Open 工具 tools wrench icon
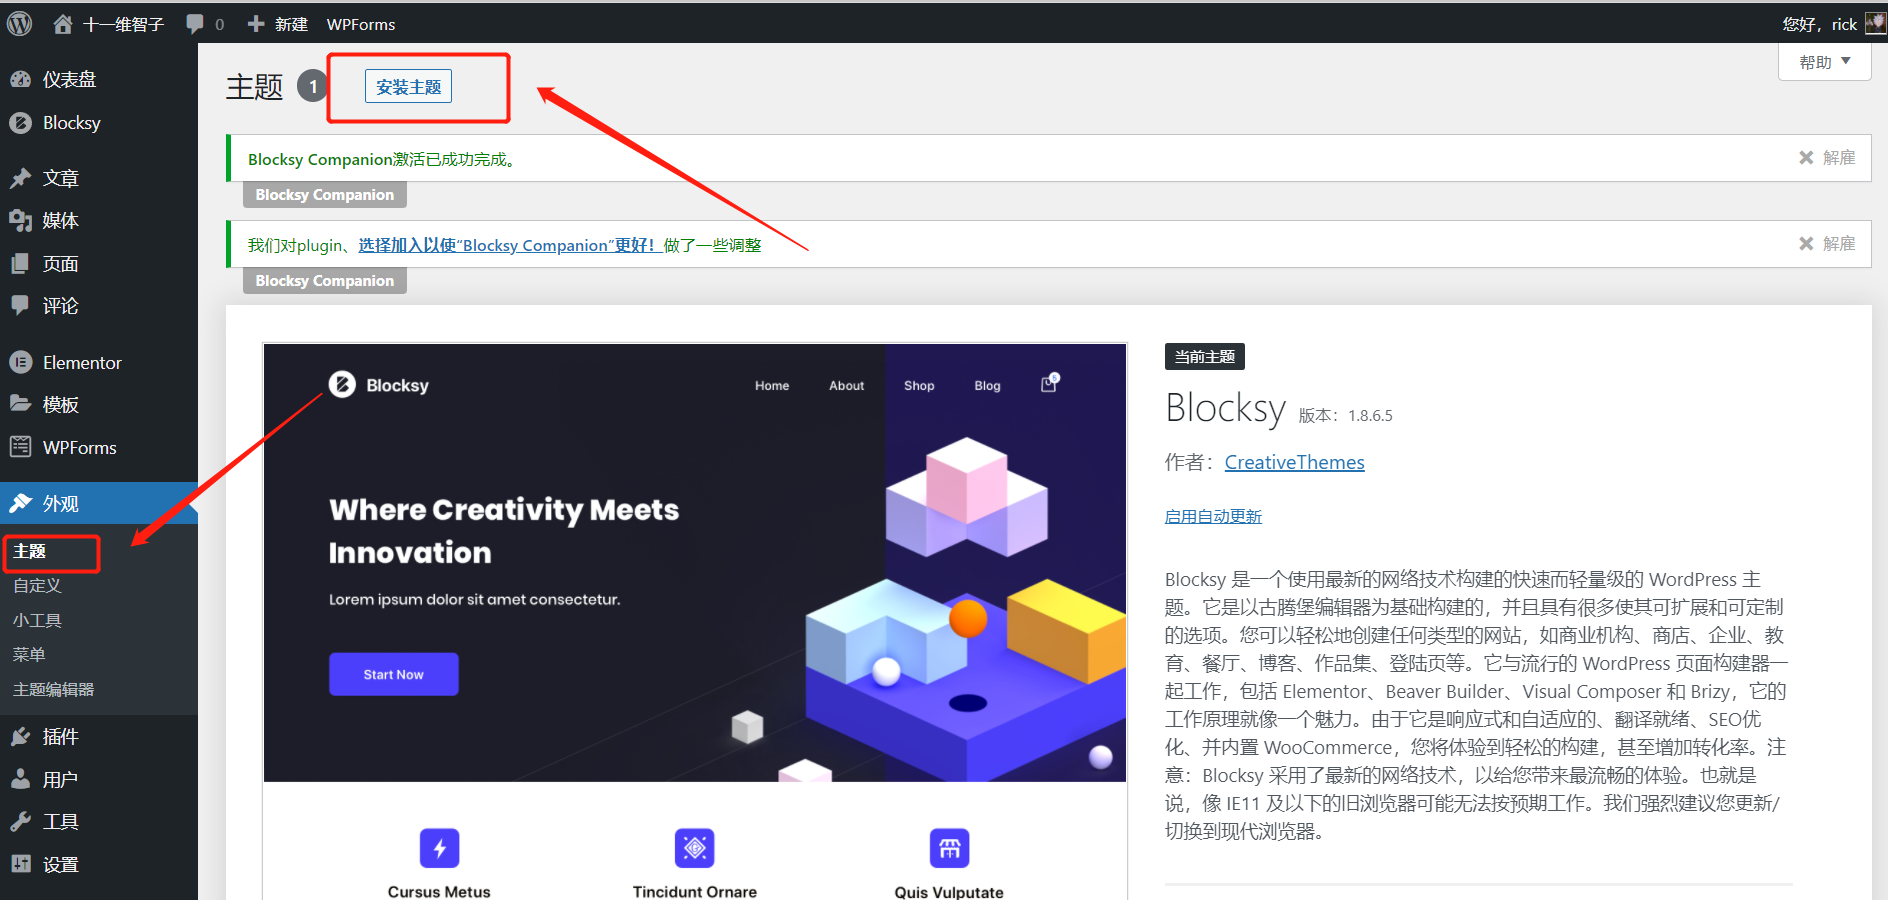Screen dimensions: 1888x900 click(21, 822)
